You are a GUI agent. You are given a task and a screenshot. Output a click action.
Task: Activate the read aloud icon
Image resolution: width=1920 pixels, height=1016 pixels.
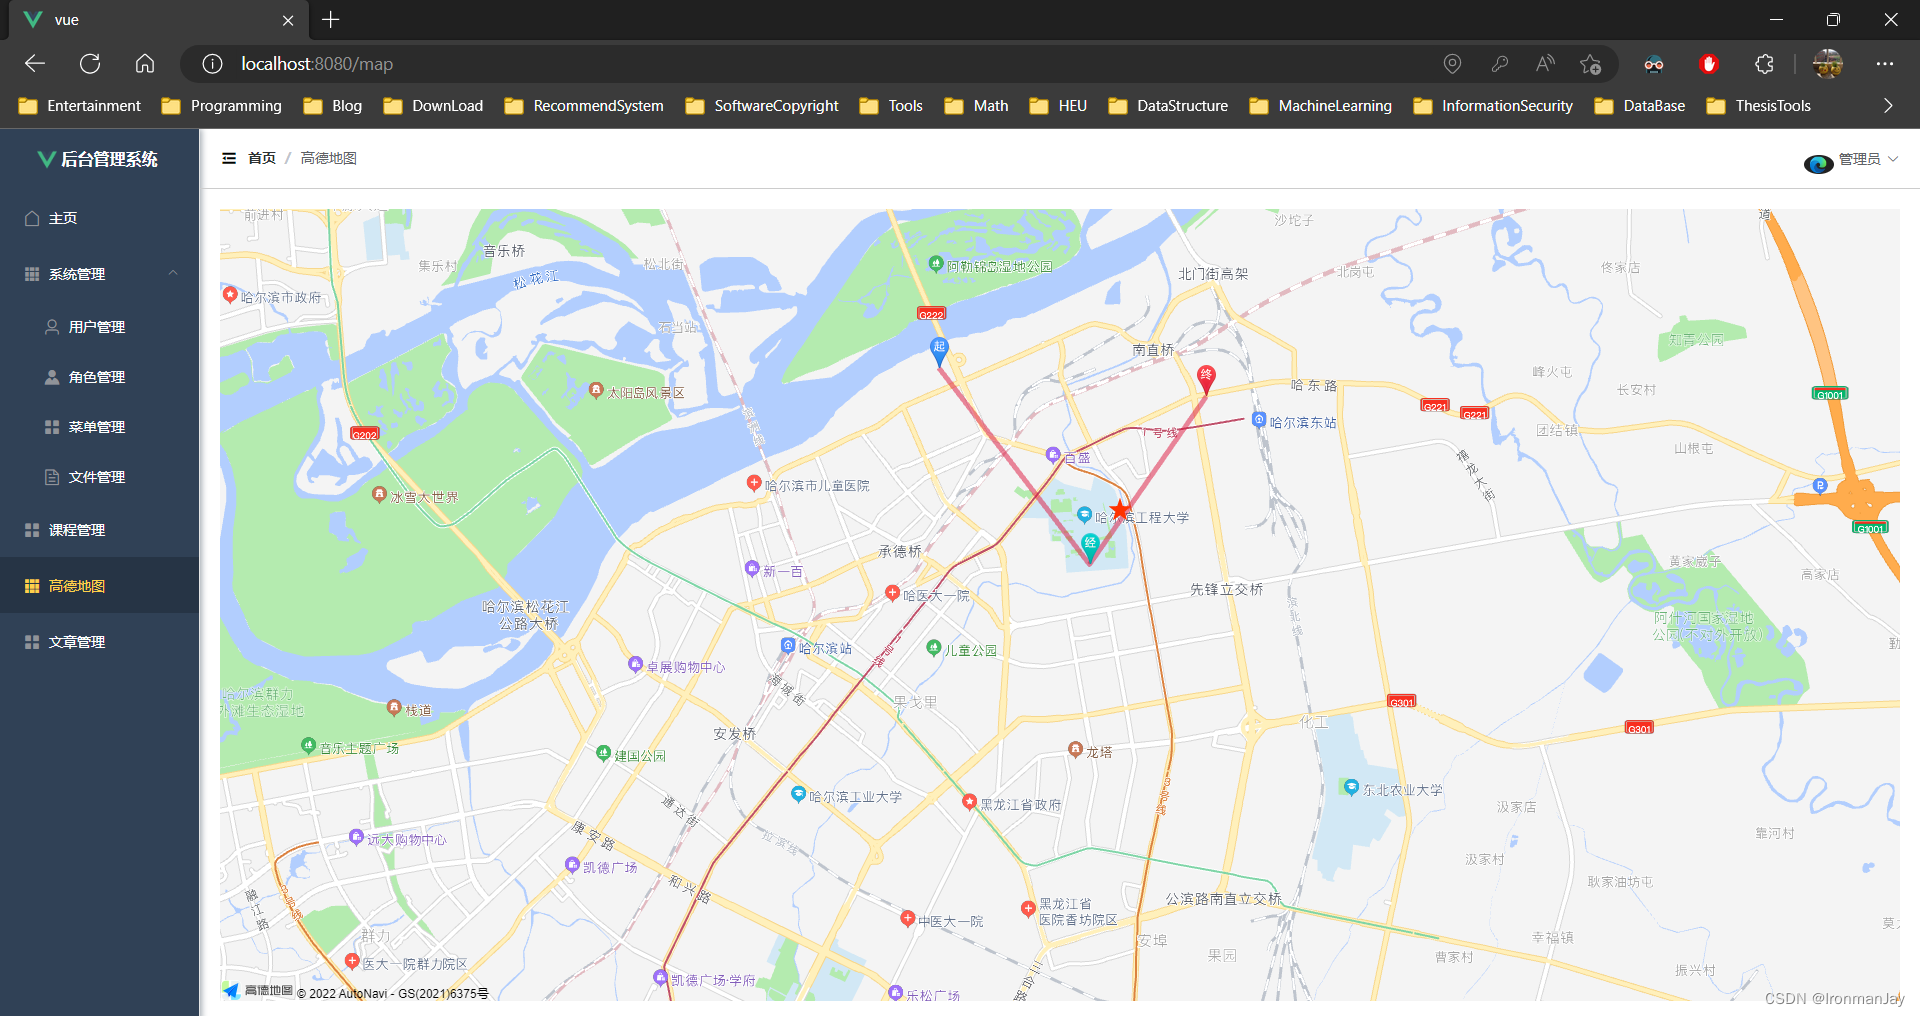coord(1545,64)
